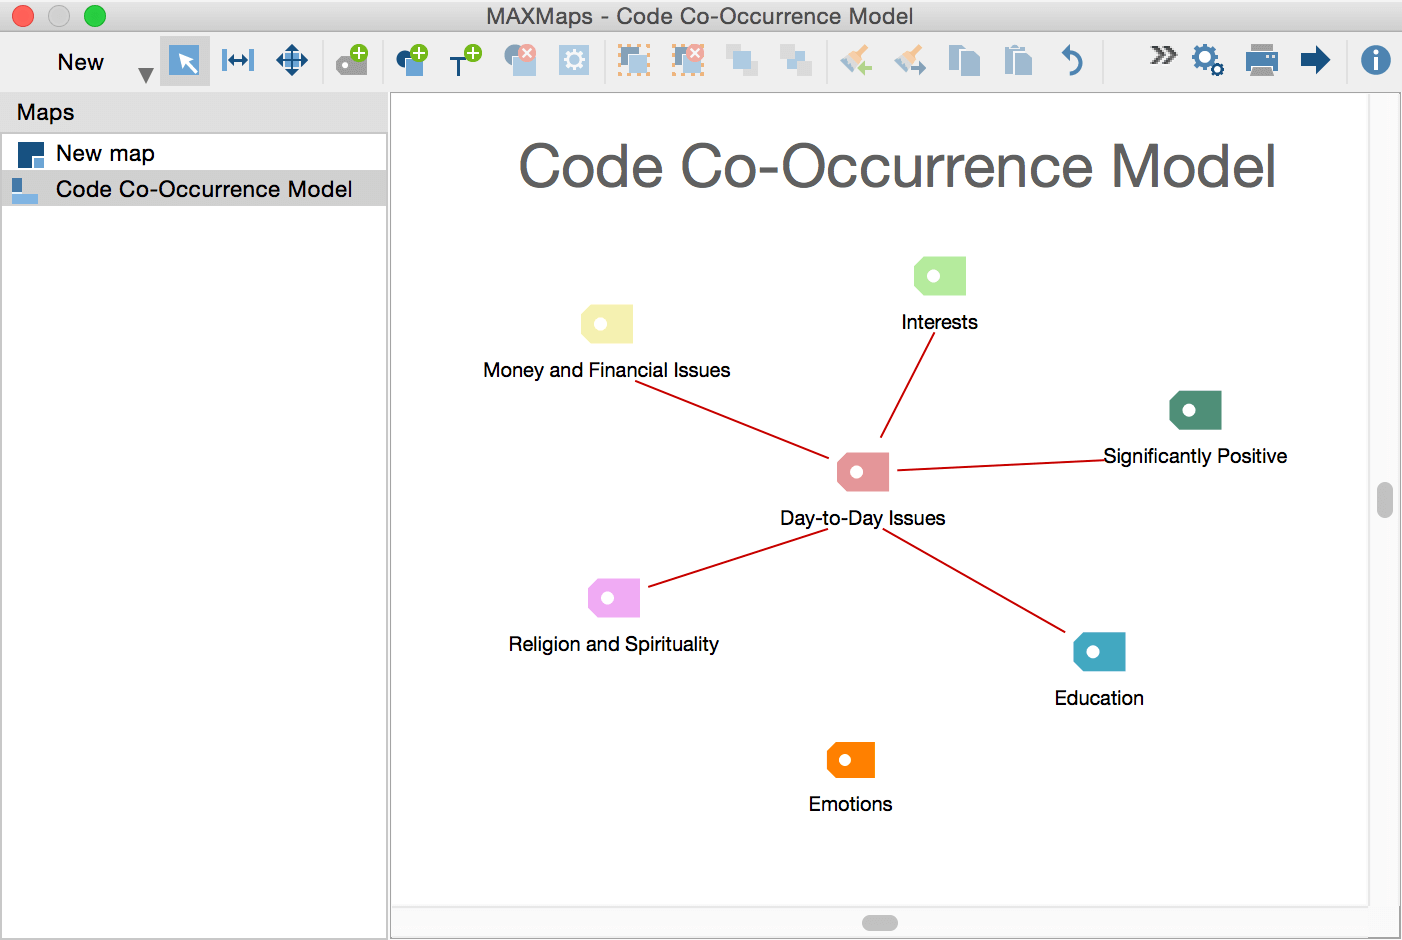Send selected object to back

pyautogui.click(x=796, y=60)
